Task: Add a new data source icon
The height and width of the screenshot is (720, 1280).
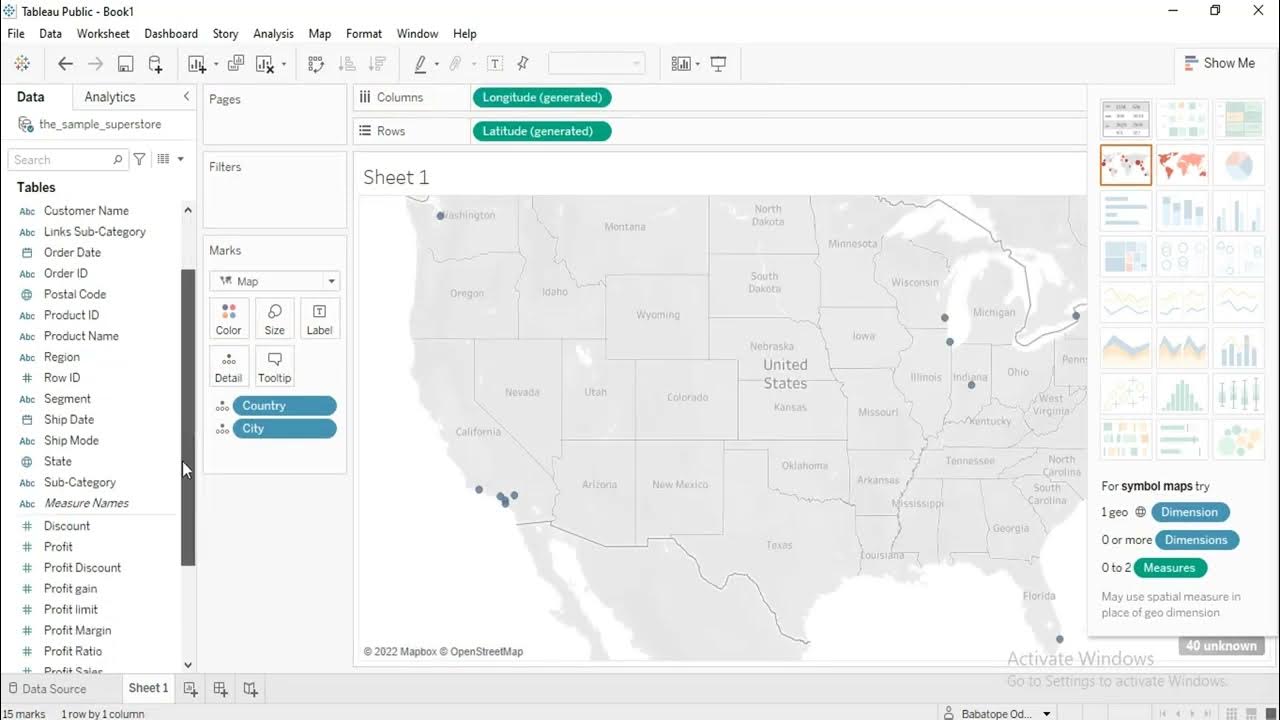Action: point(155,64)
